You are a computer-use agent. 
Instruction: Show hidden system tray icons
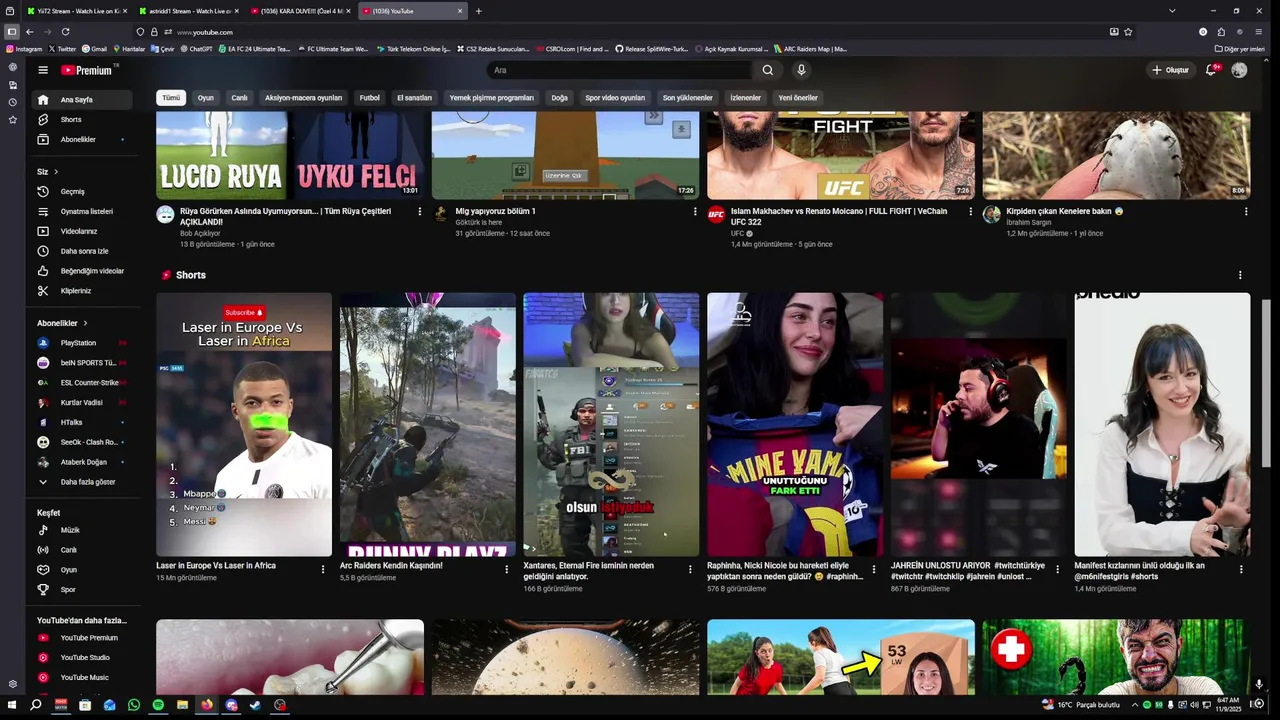[1135, 705]
